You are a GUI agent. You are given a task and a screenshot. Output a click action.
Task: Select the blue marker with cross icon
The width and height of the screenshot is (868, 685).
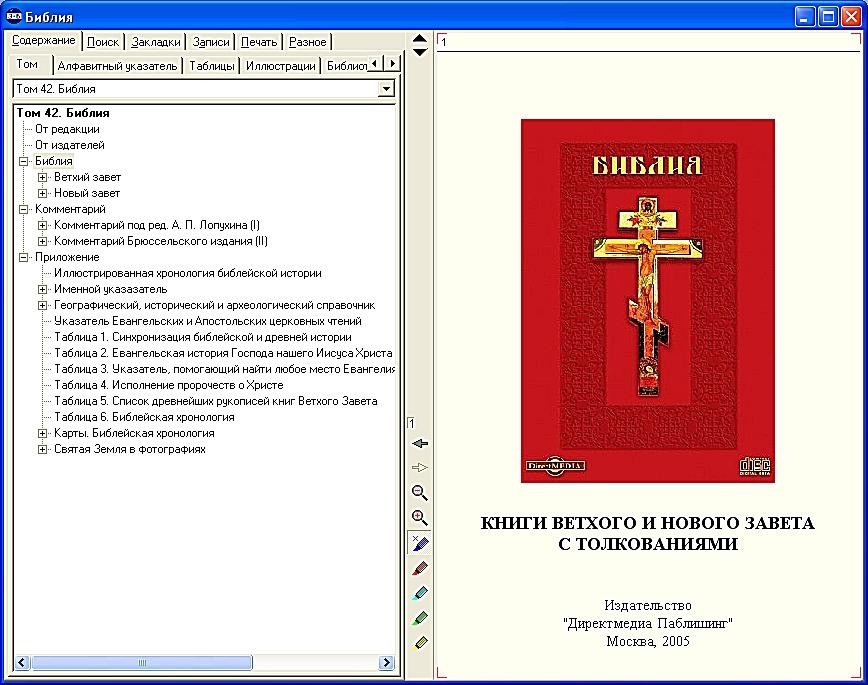coord(420,543)
